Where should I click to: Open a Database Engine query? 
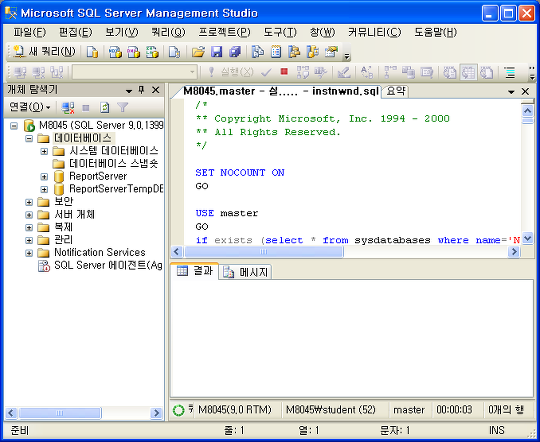(x=92, y=52)
